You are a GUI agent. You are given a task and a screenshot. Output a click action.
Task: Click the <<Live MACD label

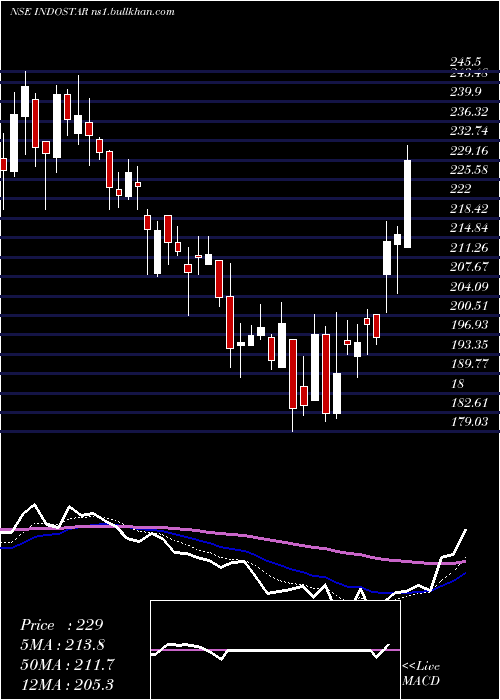click(421, 674)
